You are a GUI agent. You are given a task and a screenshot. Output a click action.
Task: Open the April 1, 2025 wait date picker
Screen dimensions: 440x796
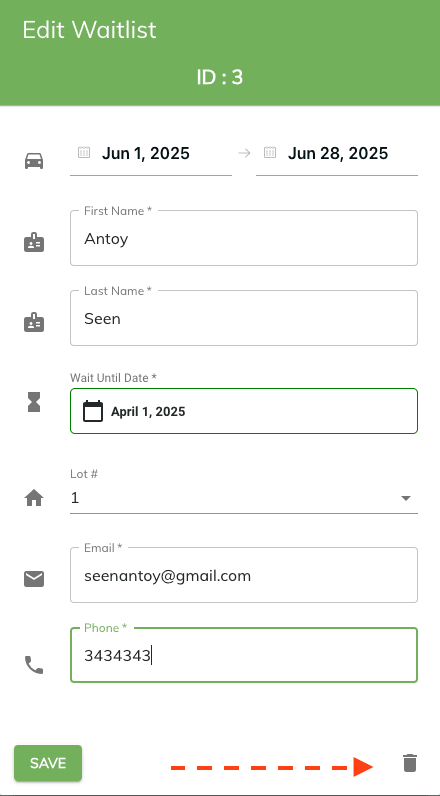tap(244, 411)
